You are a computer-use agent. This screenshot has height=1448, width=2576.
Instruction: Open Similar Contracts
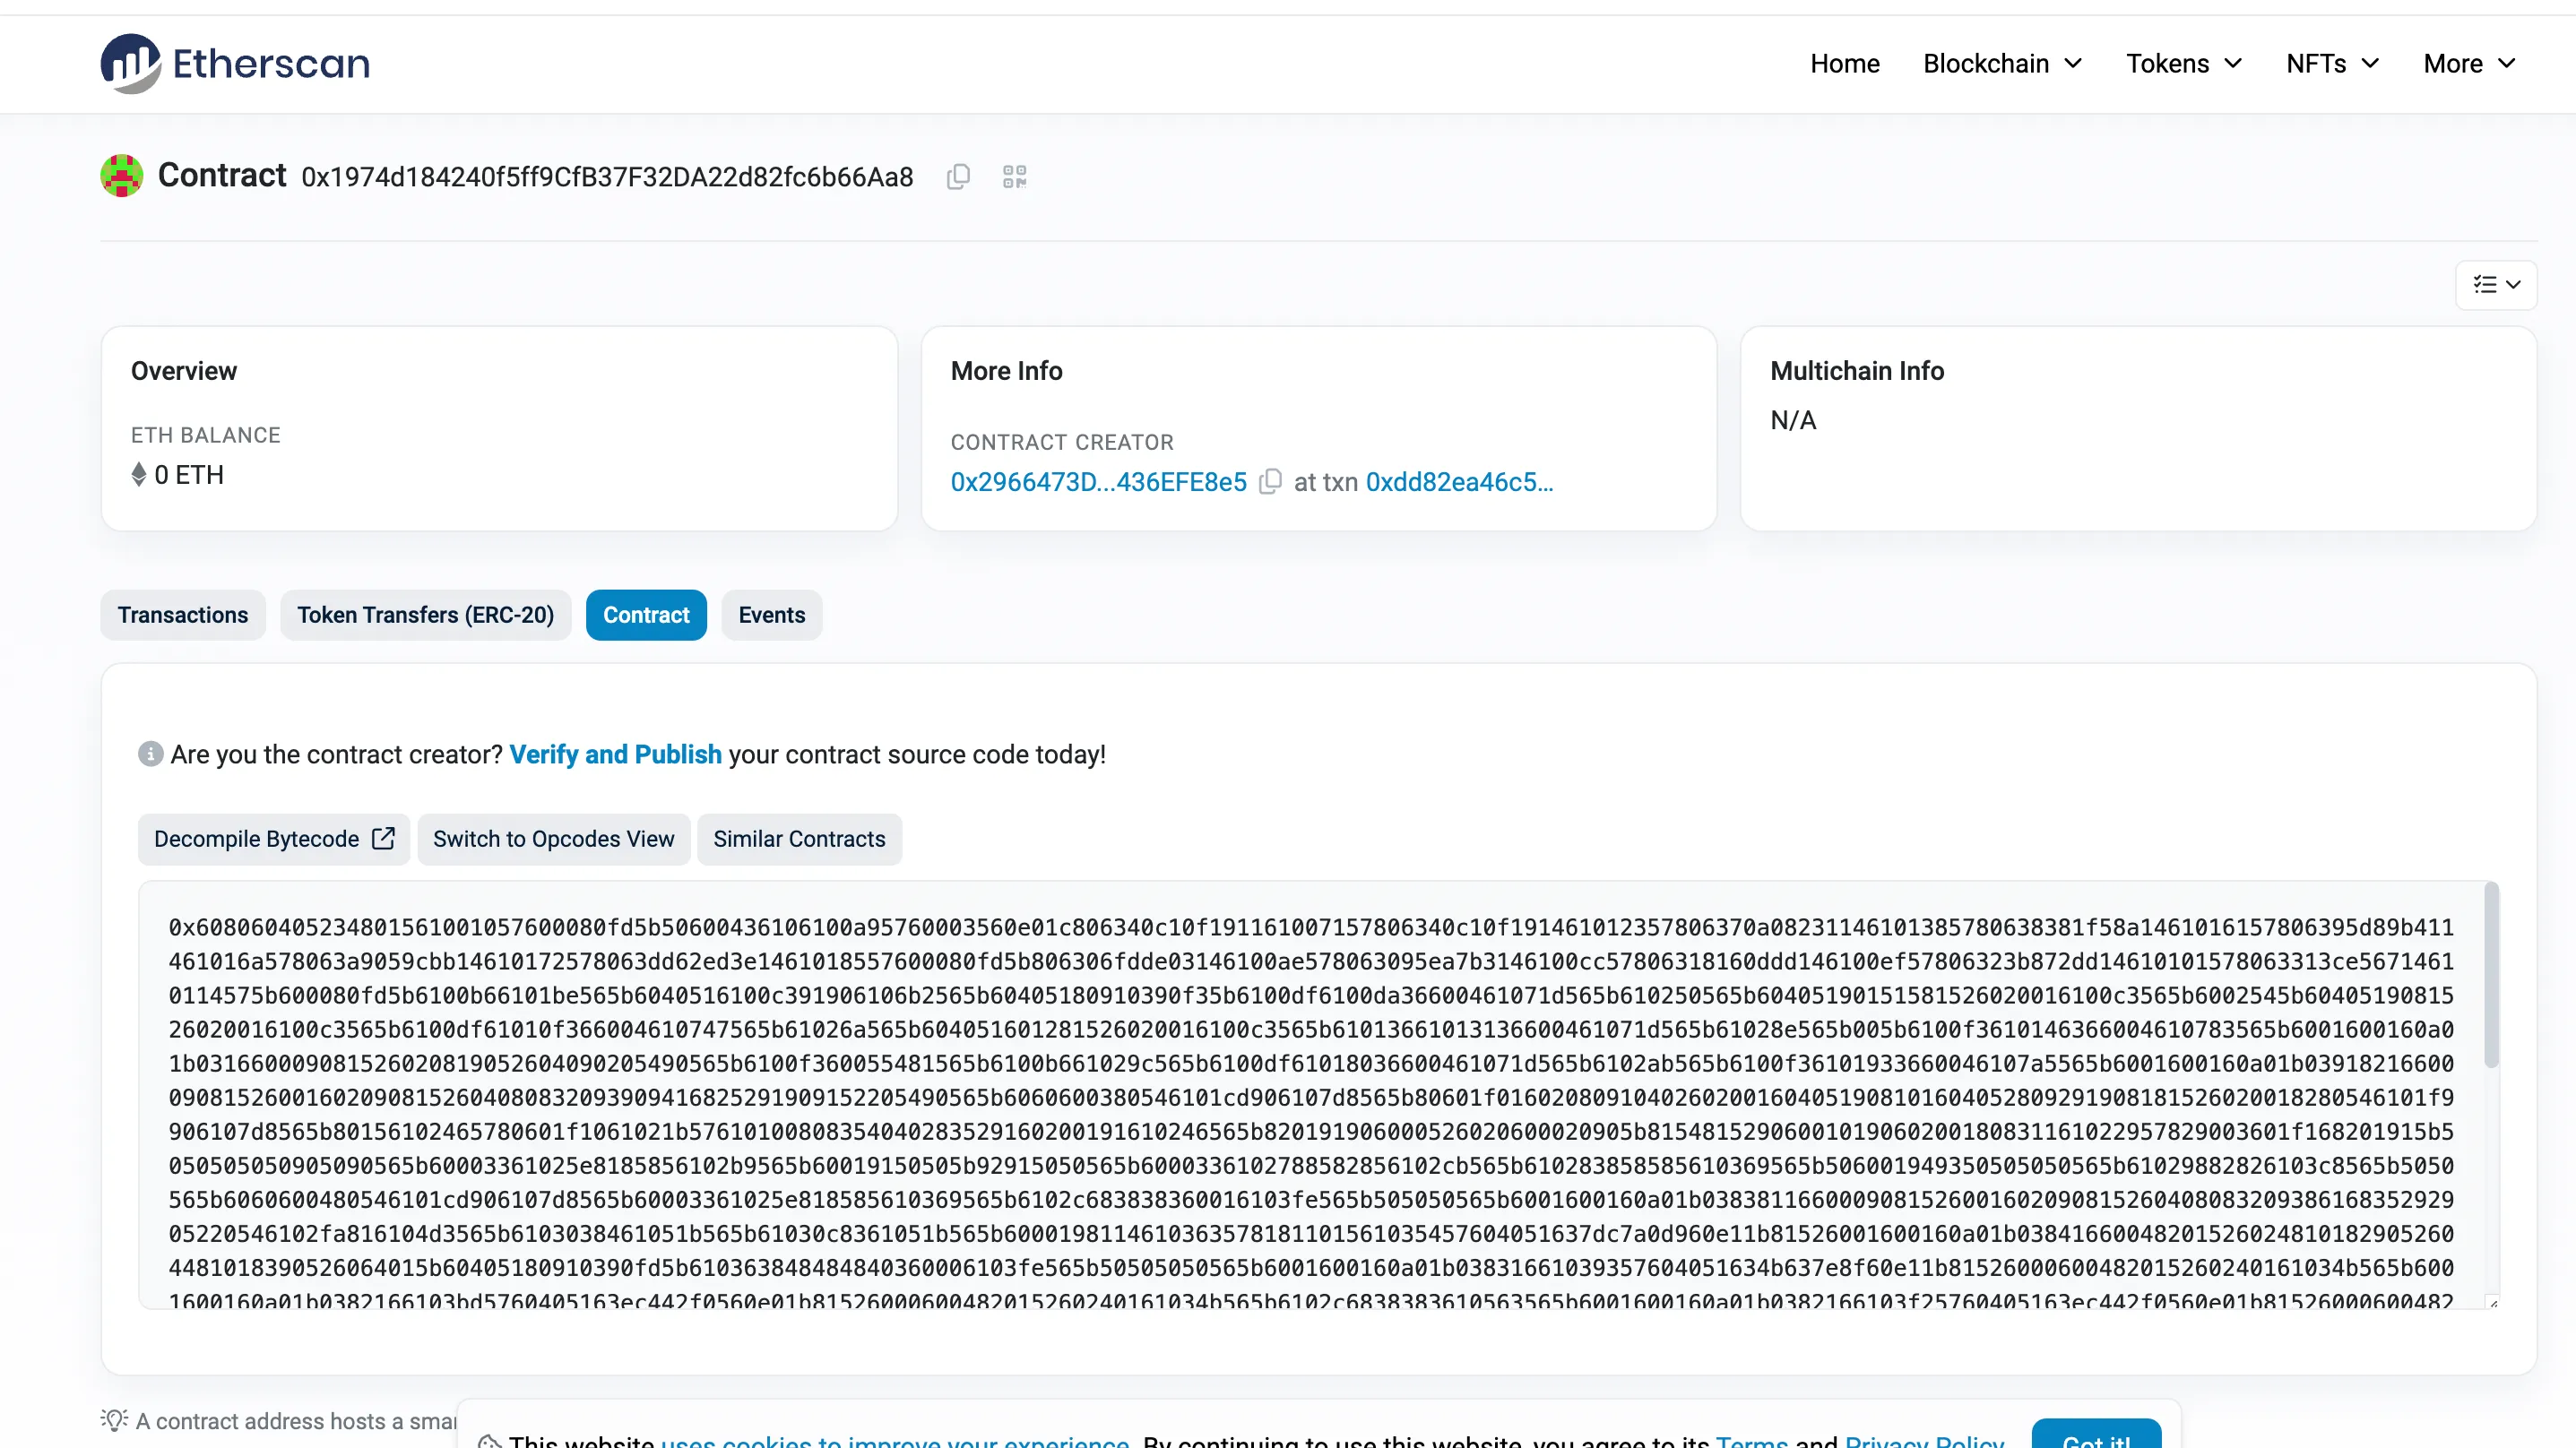(x=799, y=839)
